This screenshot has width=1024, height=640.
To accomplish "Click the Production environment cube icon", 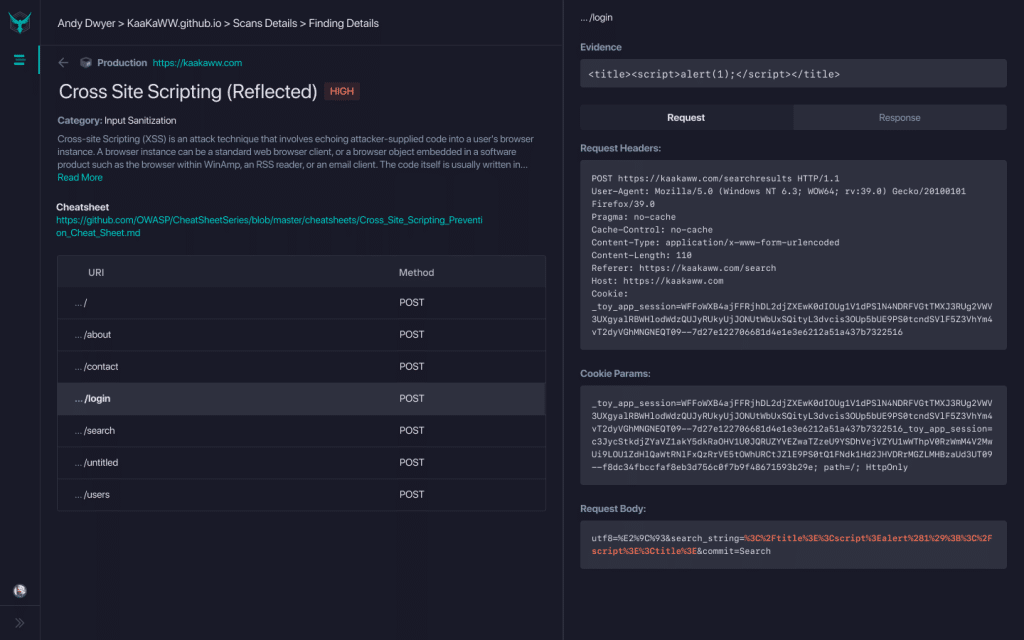I will tap(86, 62).
